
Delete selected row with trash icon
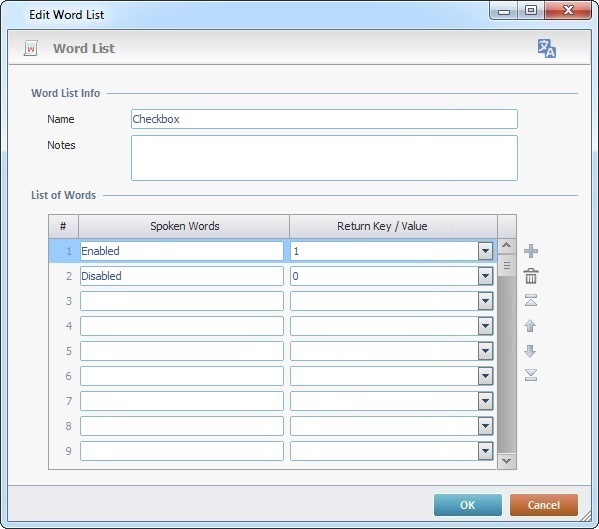tap(531, 276)
